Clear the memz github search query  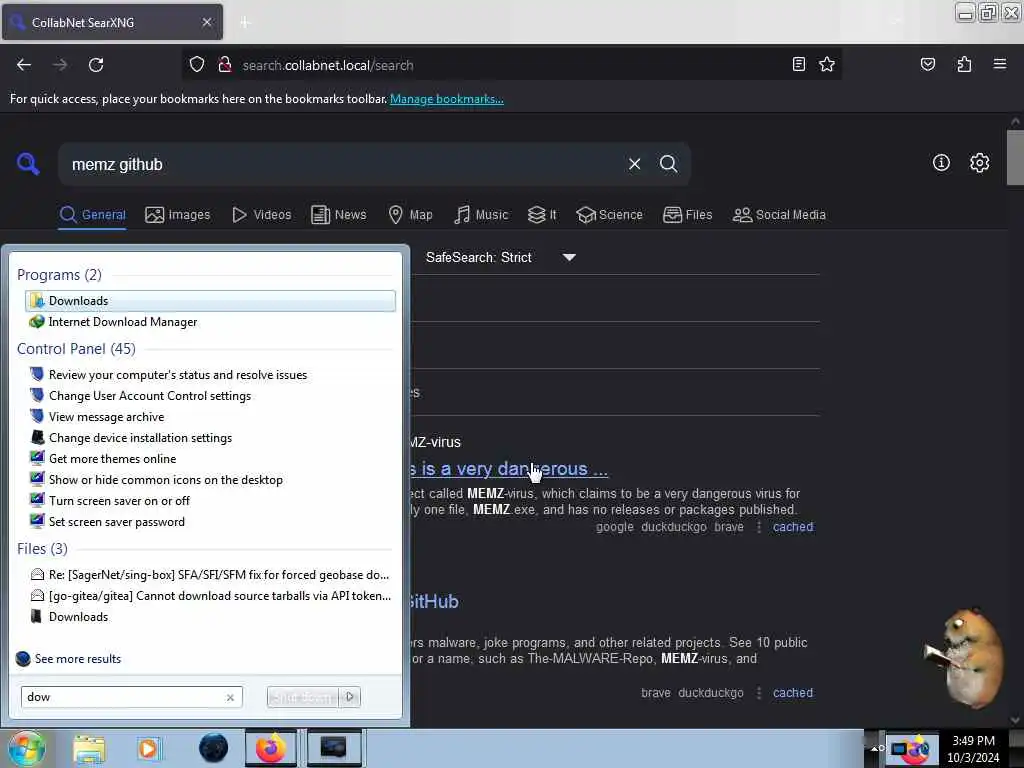634,164
